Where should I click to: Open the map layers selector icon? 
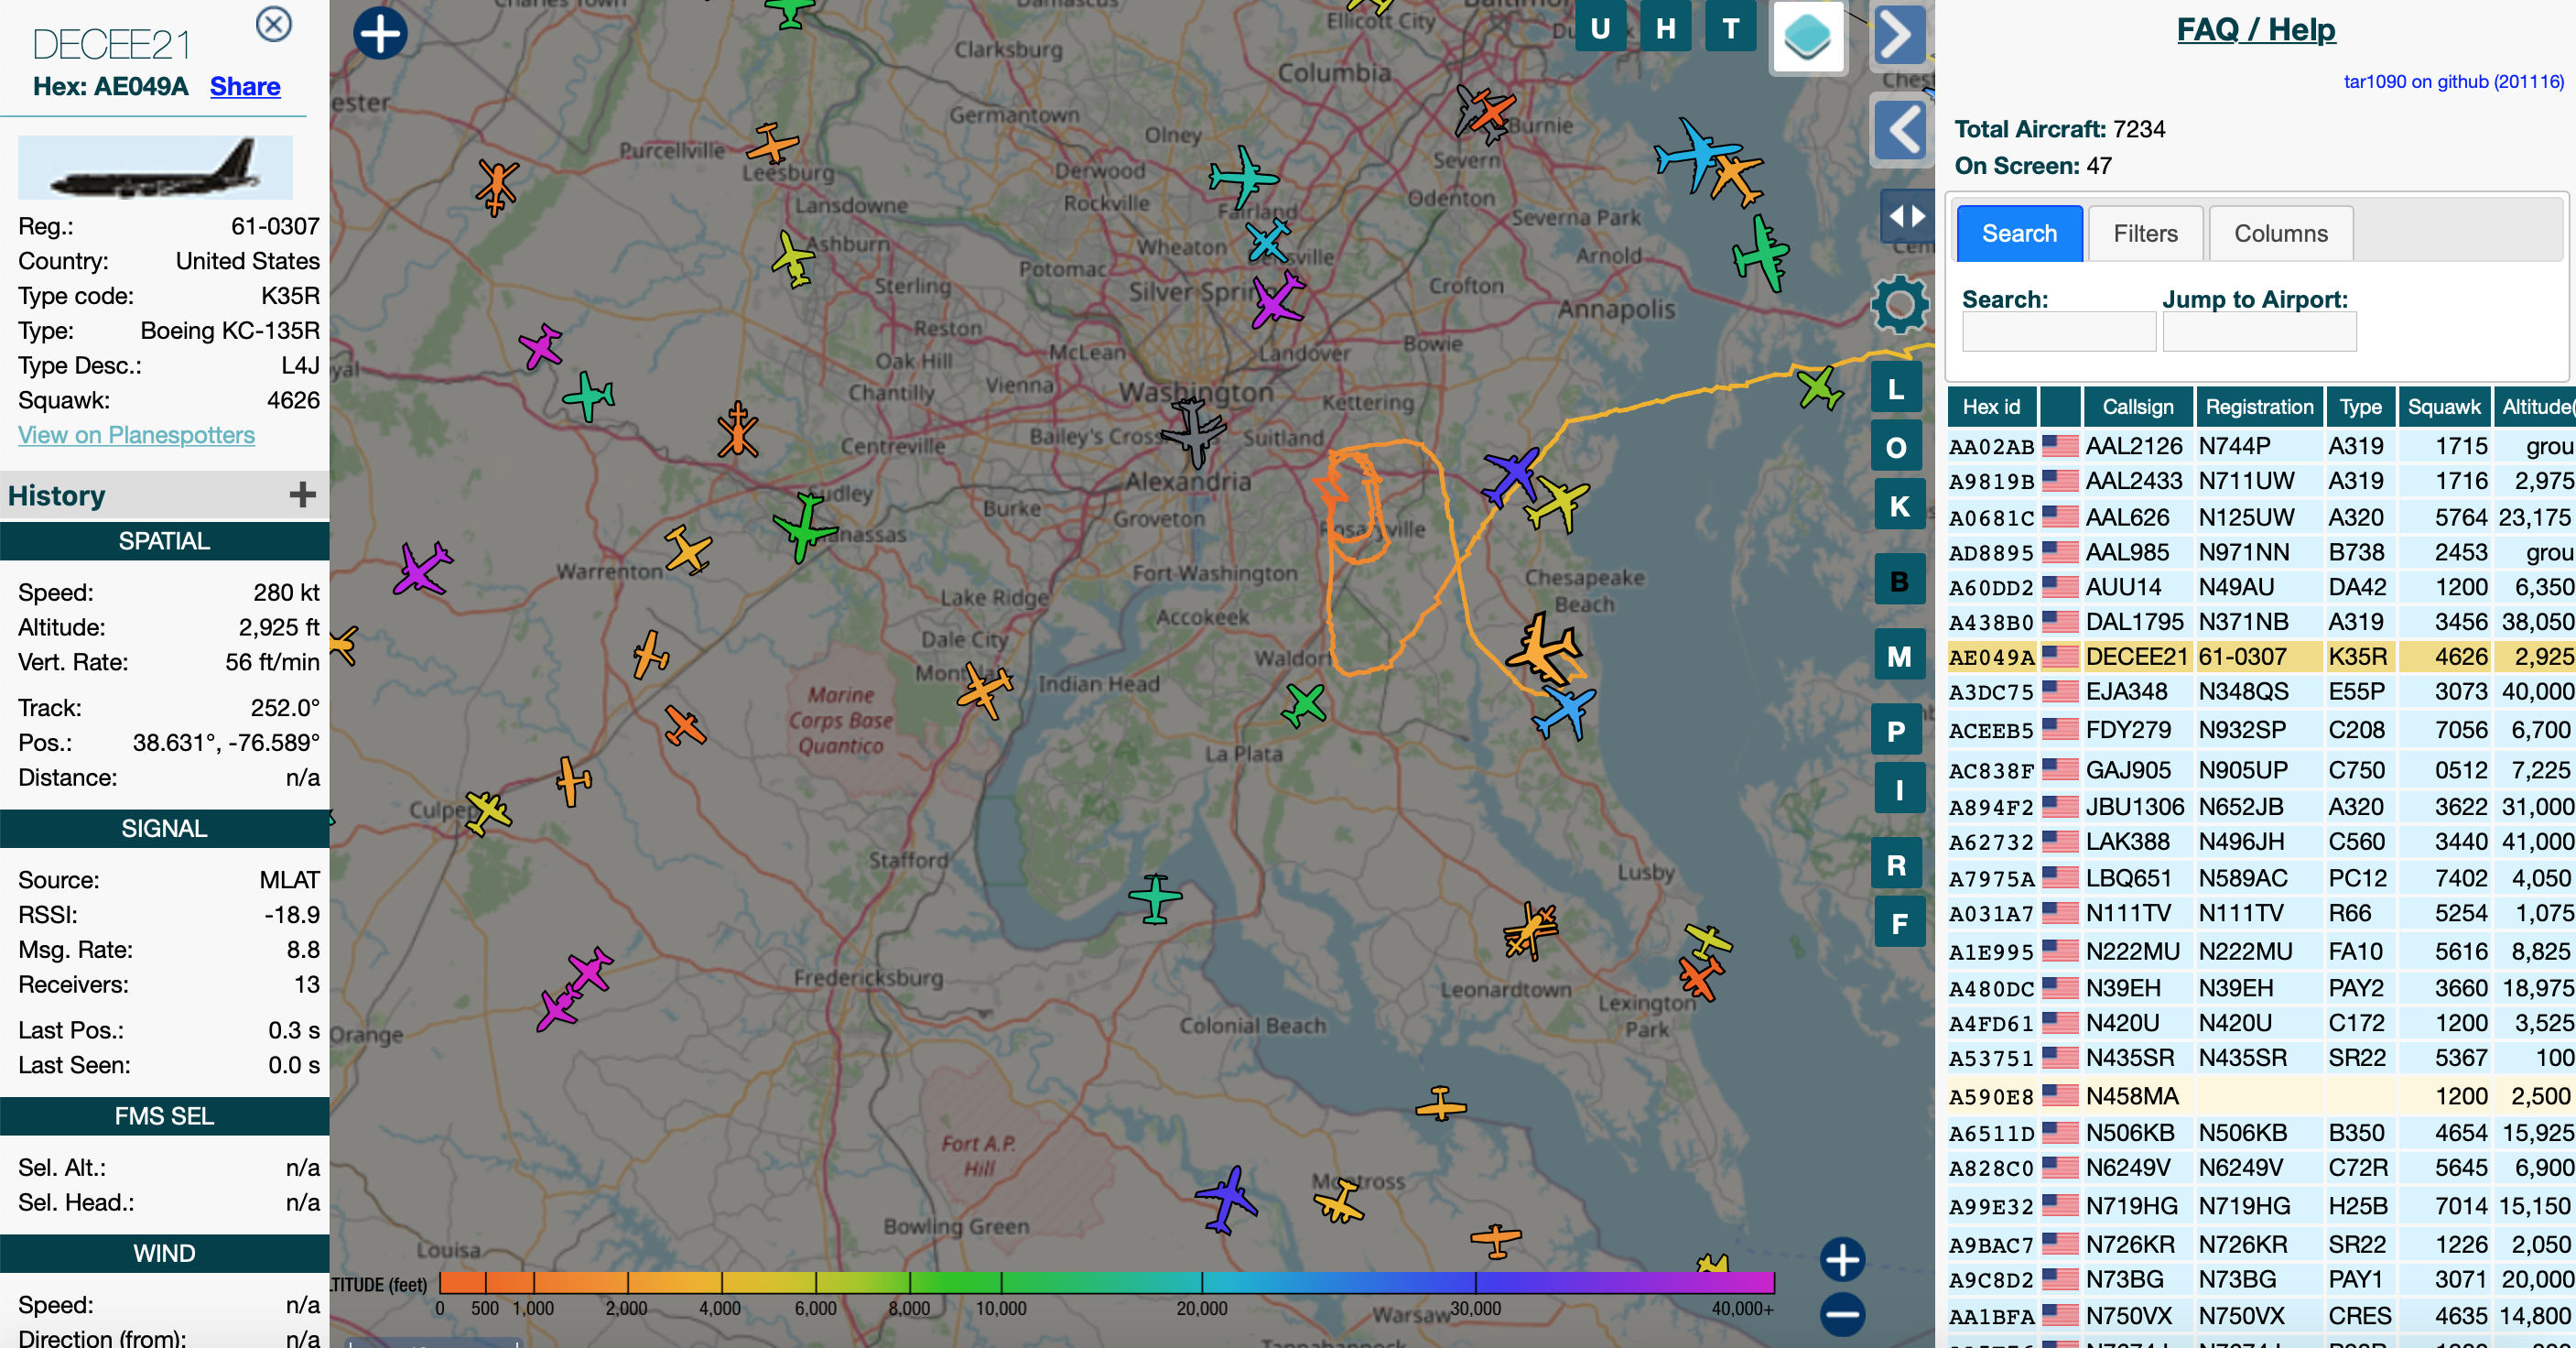[1807, 37]
